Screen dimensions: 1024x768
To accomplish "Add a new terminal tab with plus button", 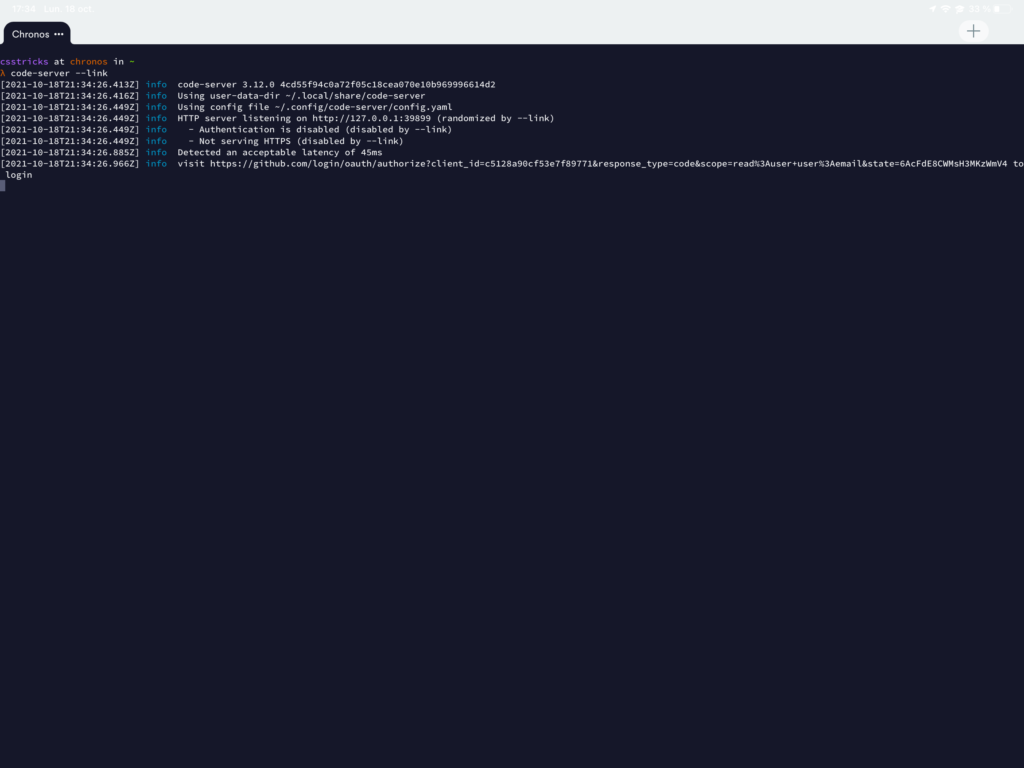I will coord(973,31).
